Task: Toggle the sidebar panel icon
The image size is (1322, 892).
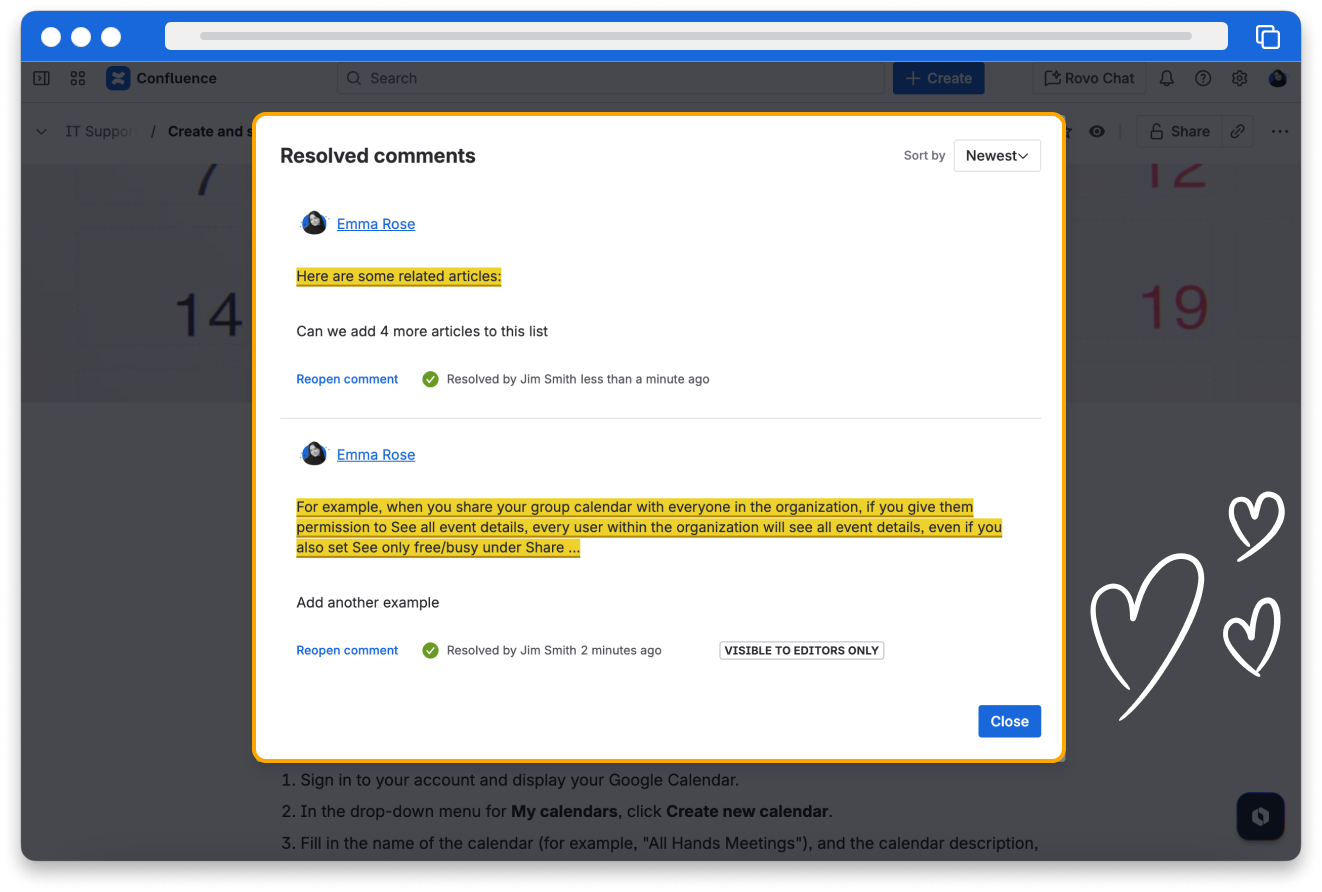Action: tap(41, 78)
